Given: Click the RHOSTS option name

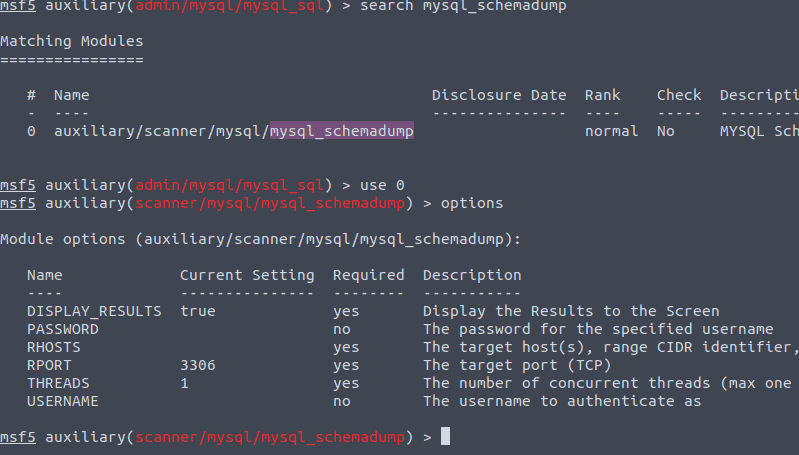Looking at the screenshot, I should coord(54,347).
